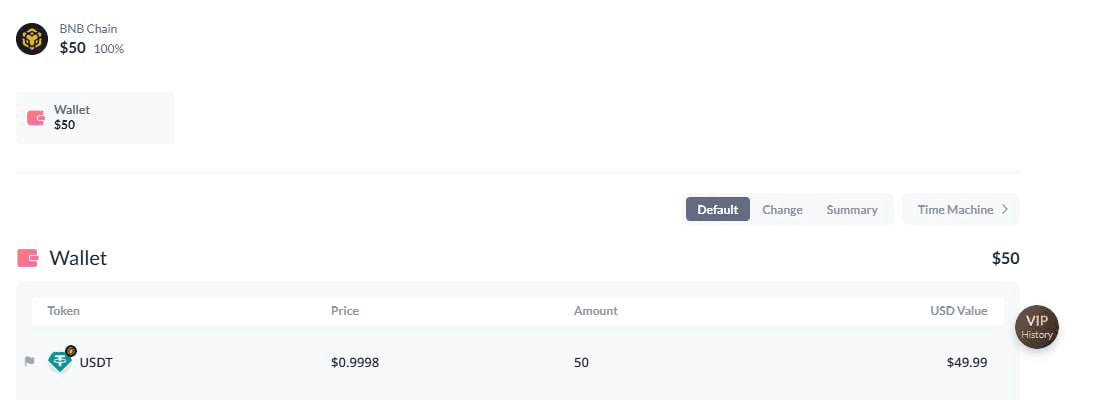Image resolution: width=1100 pixels, height=400 pixels.
Task: Click the BNB badge on USDT icon
Action: (71, 350)
